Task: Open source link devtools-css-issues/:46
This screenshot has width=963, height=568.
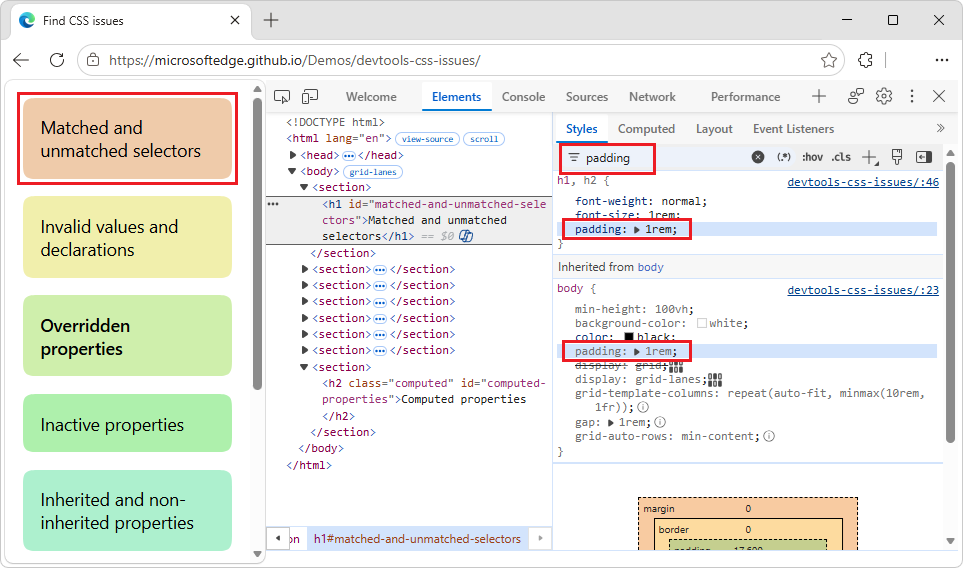Action: coord(863,182)
